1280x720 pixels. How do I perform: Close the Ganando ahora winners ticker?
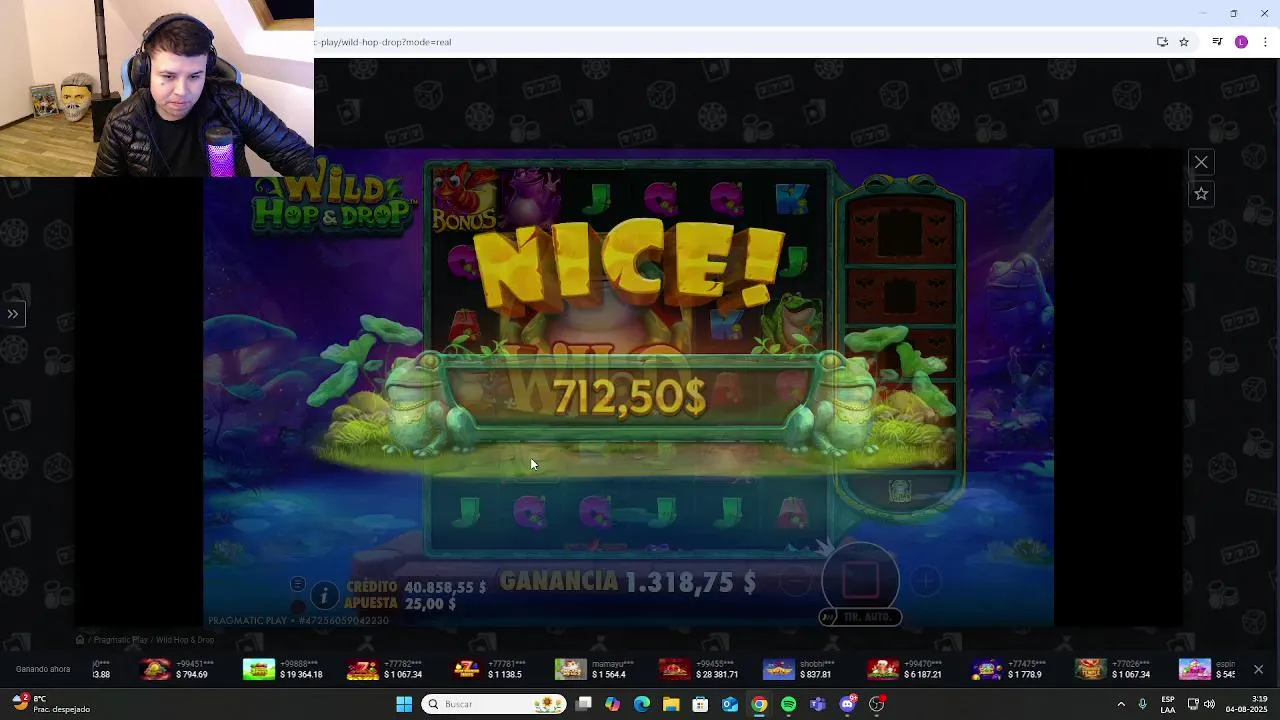click(x=1258, y=670)
